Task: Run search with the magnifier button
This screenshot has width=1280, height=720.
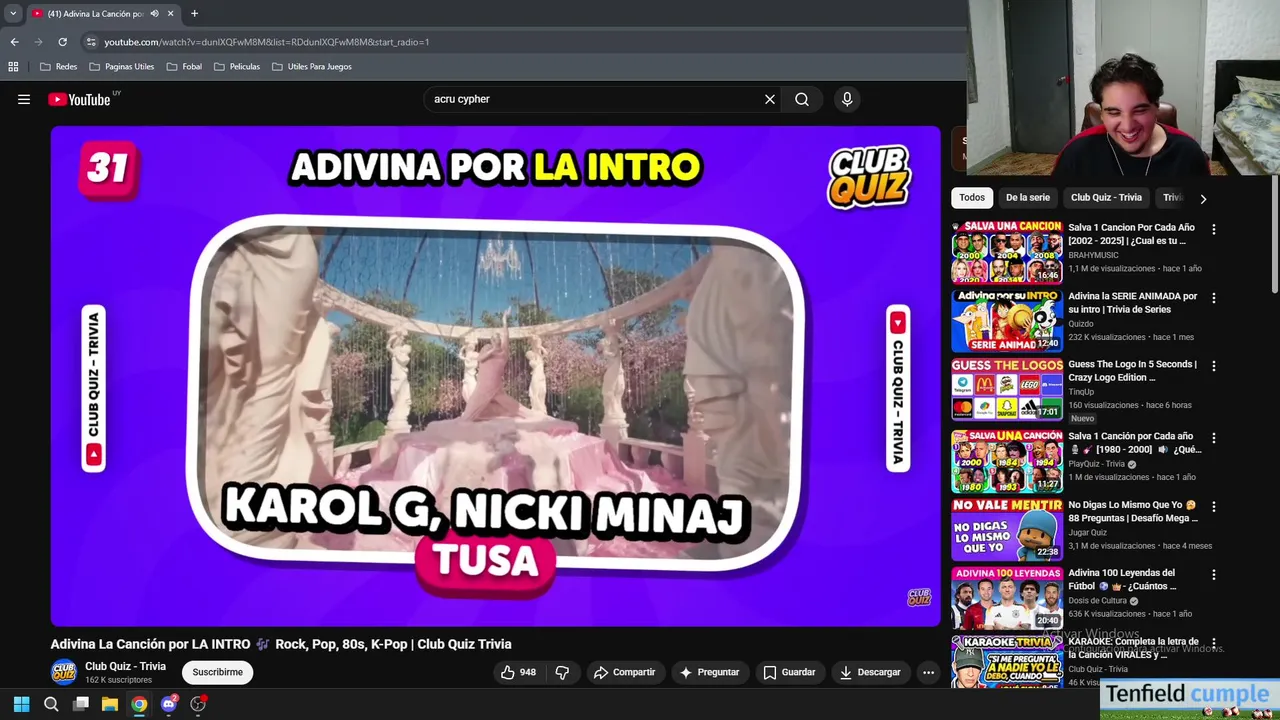Action: (802, 99)
